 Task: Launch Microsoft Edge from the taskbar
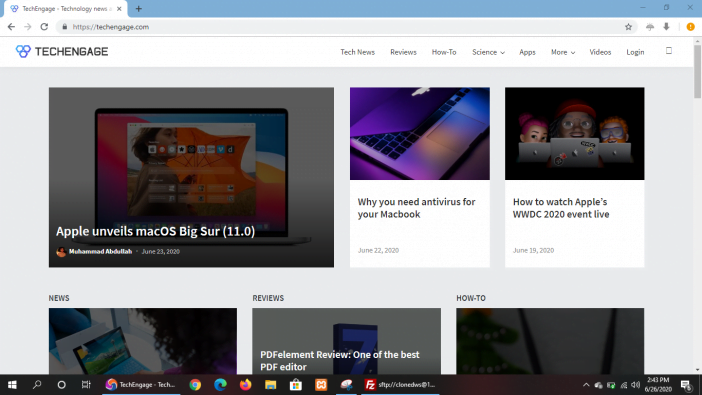pyautogui.click(x=220, y=385)
